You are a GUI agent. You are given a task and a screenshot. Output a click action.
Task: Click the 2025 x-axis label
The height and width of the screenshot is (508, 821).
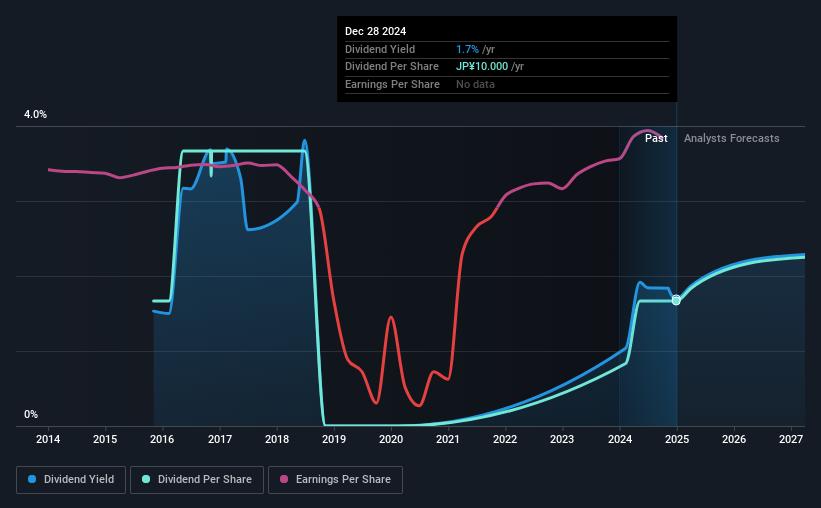[x=676, y=439]
